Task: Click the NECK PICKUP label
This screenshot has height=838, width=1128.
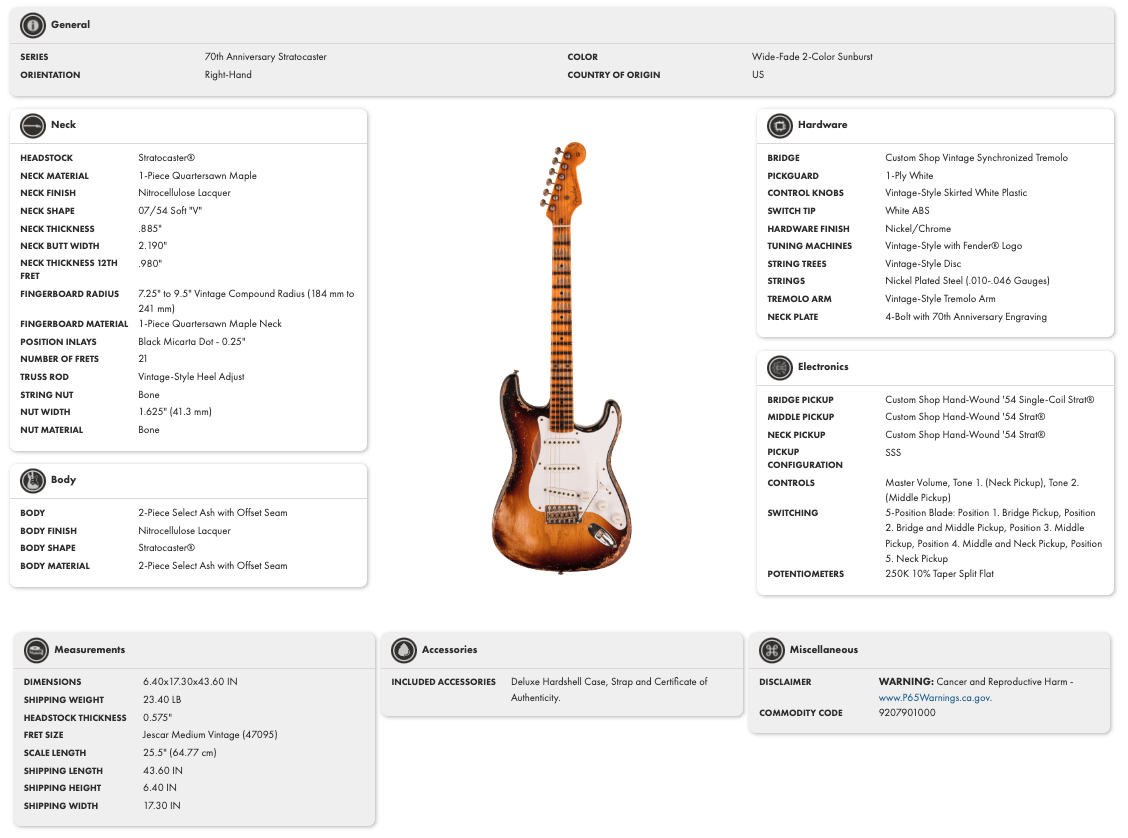Action: tap(796, 435)
